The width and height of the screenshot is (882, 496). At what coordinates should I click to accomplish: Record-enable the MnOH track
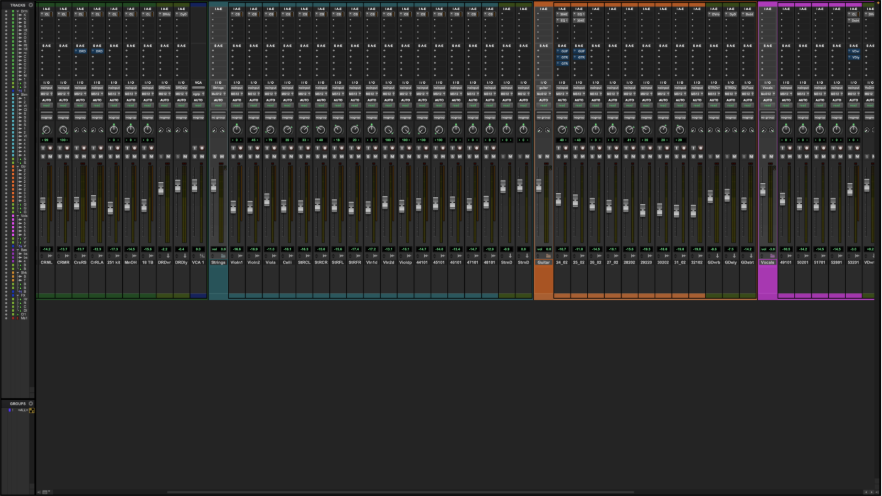pos(134,148)
